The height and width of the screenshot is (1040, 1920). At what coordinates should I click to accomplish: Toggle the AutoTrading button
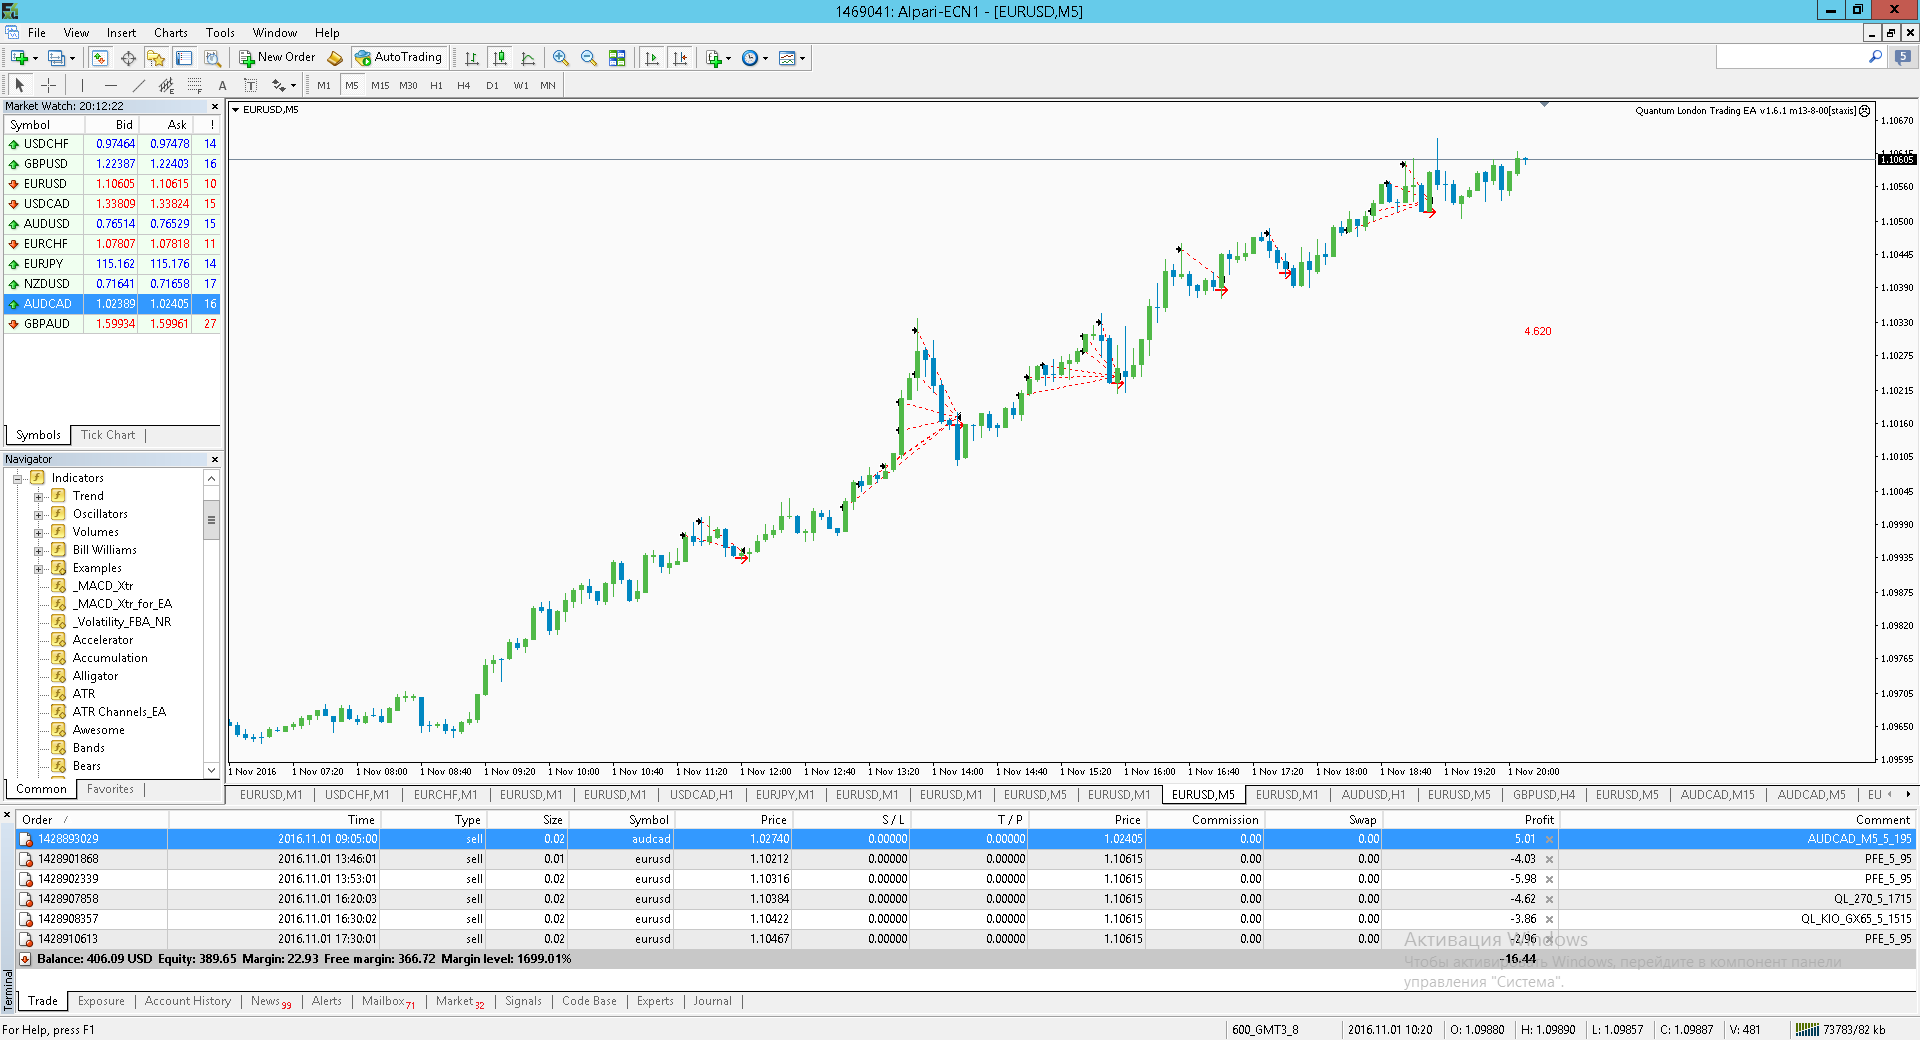point(399,58)
